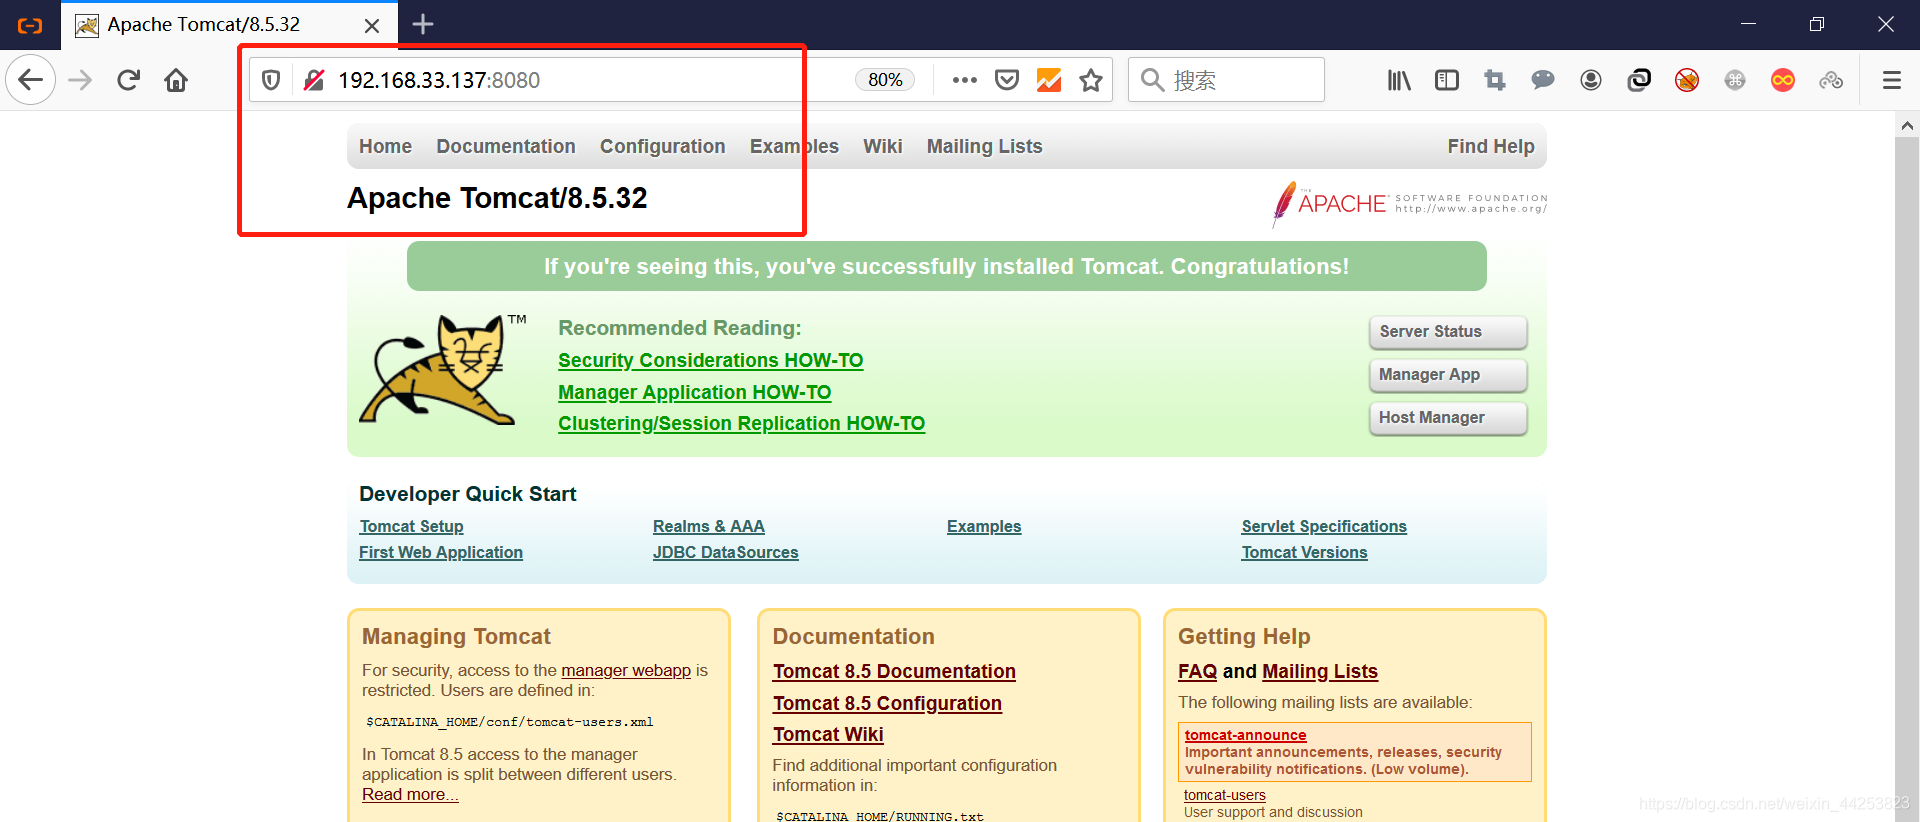Click the Tomcat cat logo image
Image resolution: width=1920 pixels, height=822 pixels.
click(x=441, y=370)
